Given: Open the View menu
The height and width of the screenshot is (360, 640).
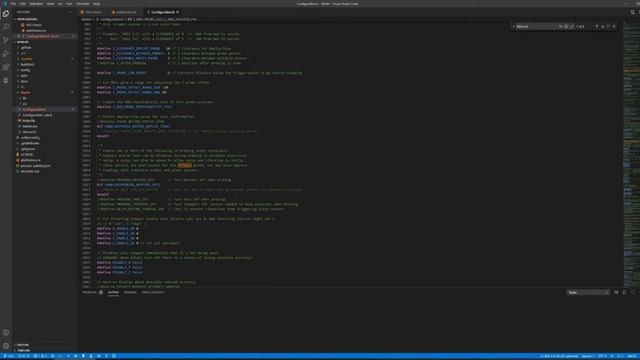Looking at the screenshot, I should tap(50, 4).
